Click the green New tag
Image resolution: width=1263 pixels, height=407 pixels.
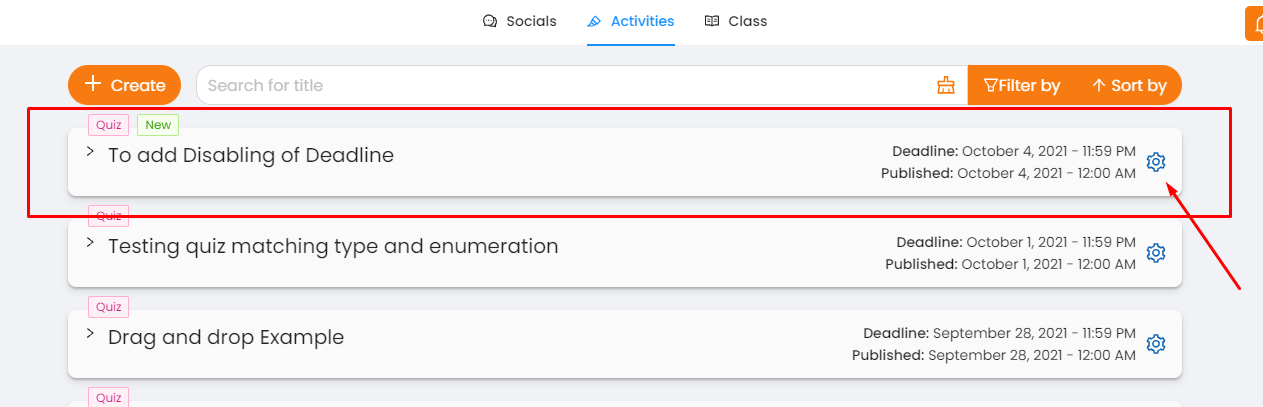click(x=158, y=125)
